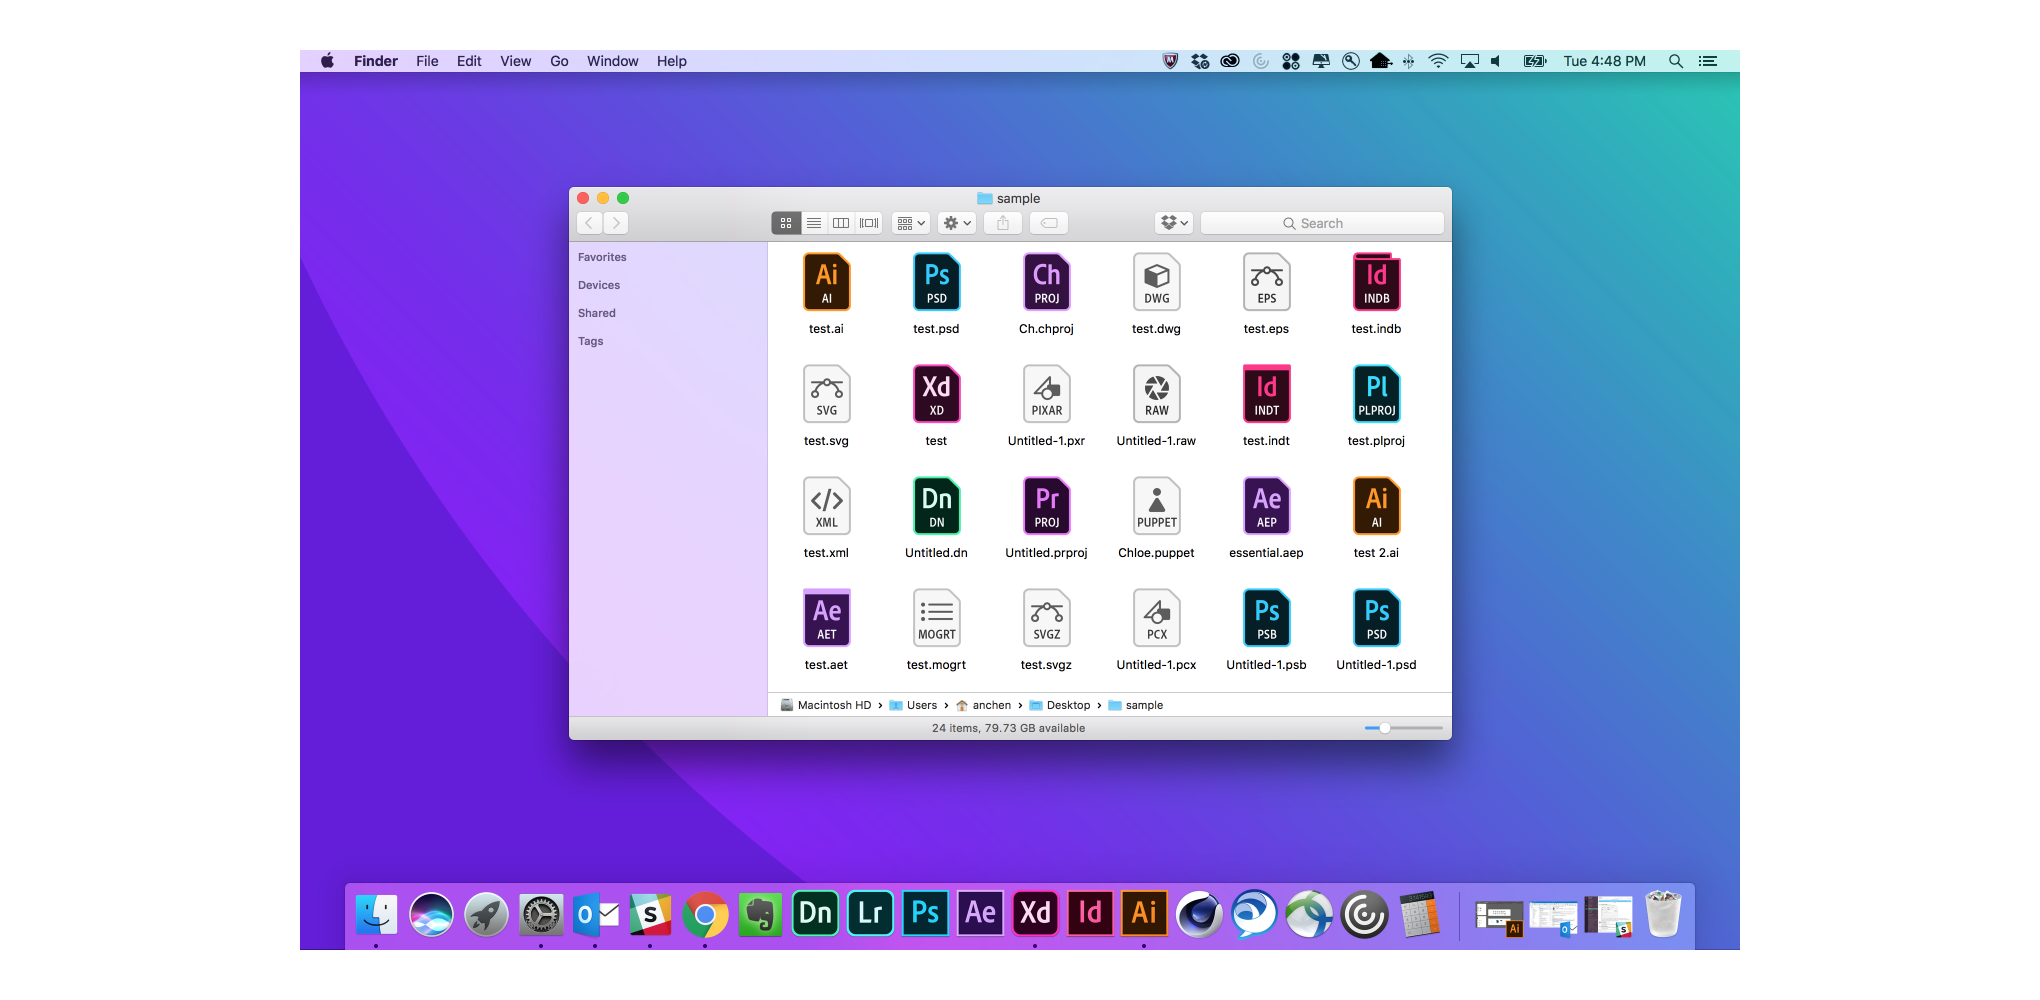Select the test.mogrt motion graphics template

pyautogui.click(x=936, y=618)
